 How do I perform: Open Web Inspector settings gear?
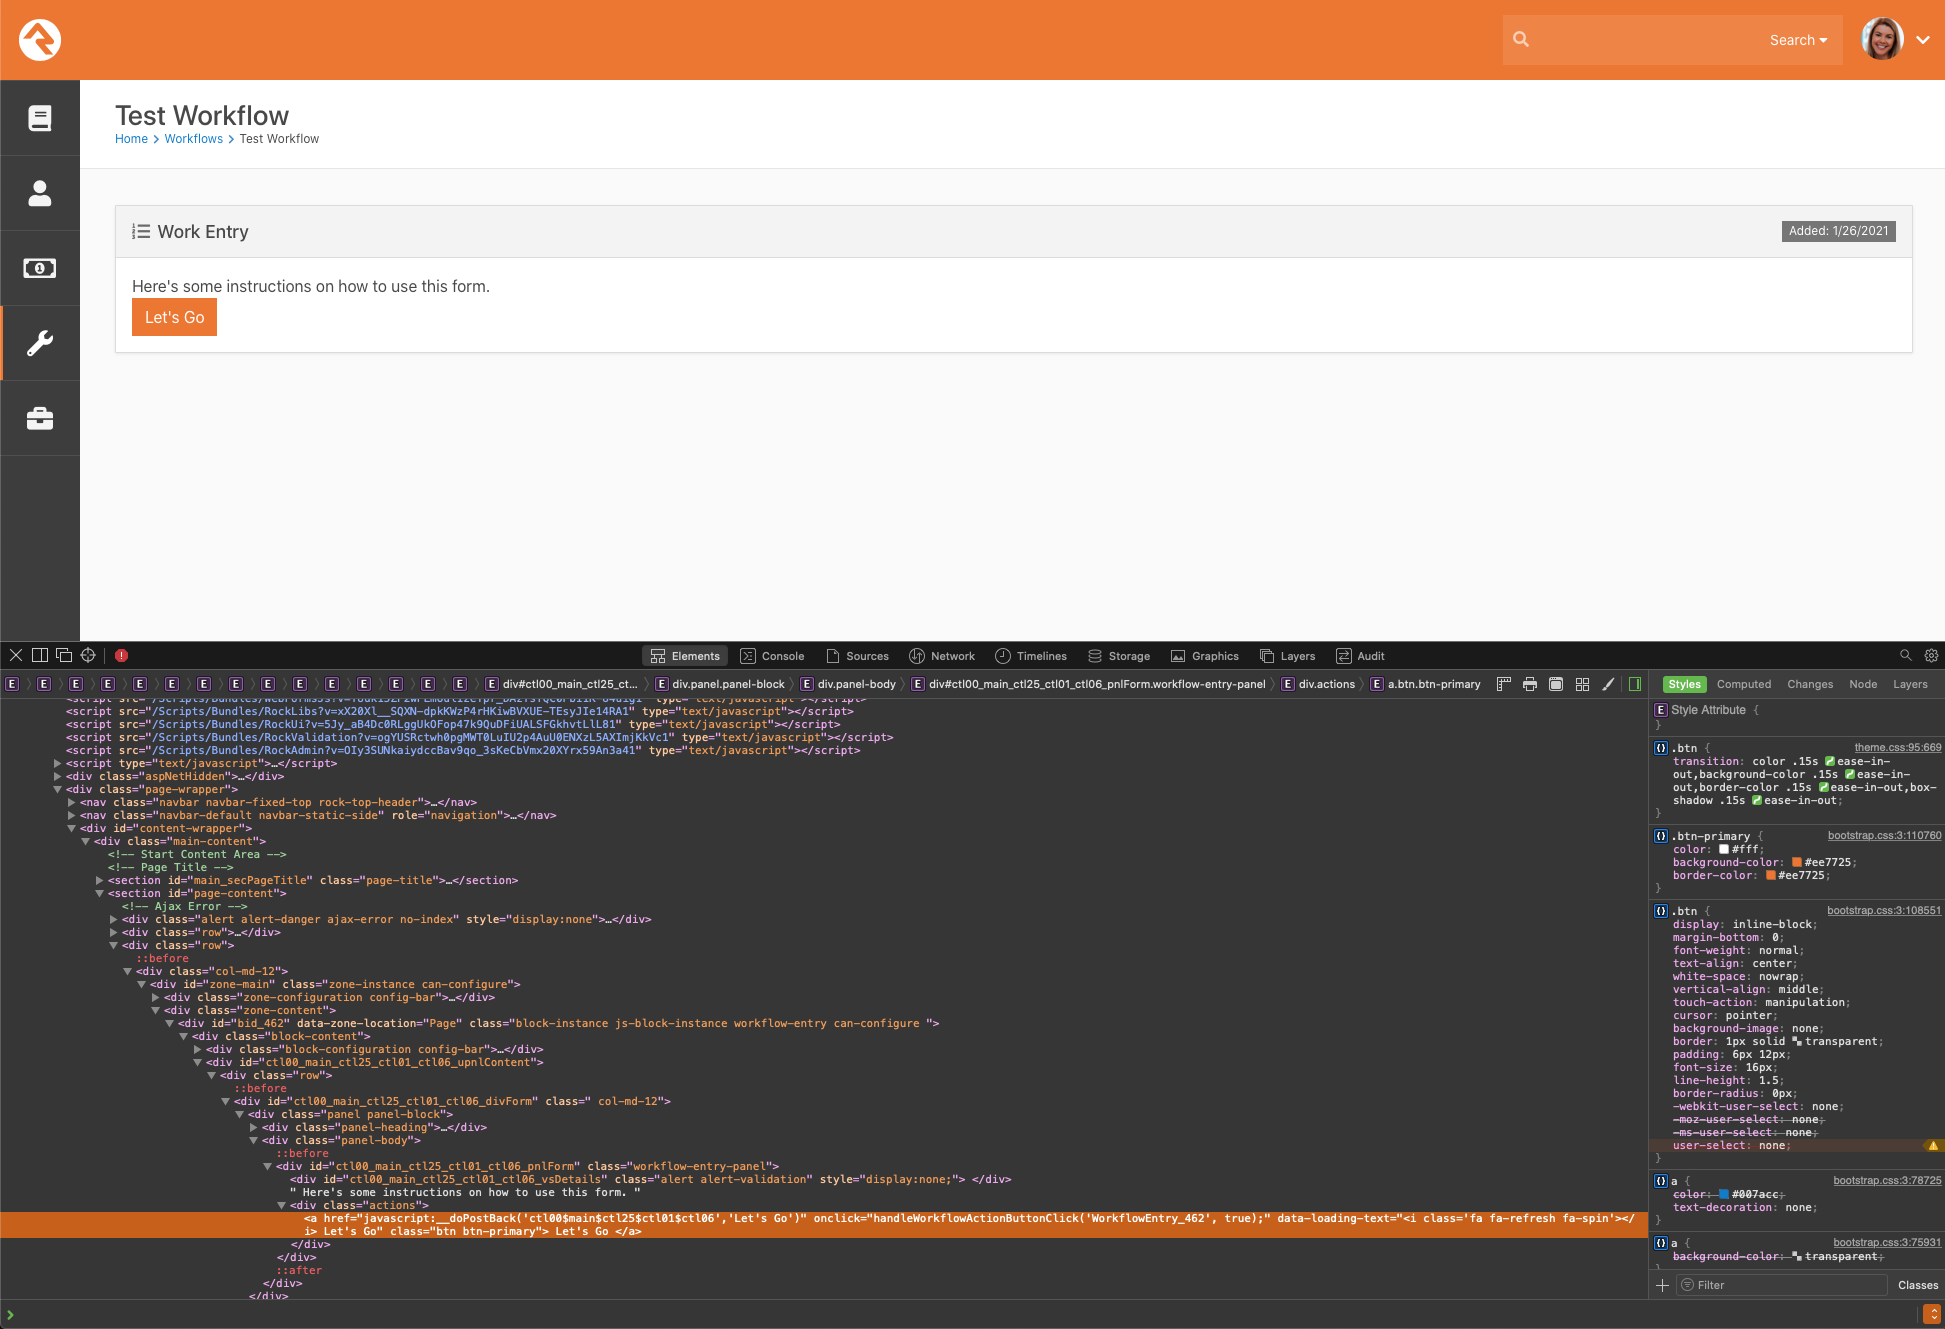tap(1931, 655)
